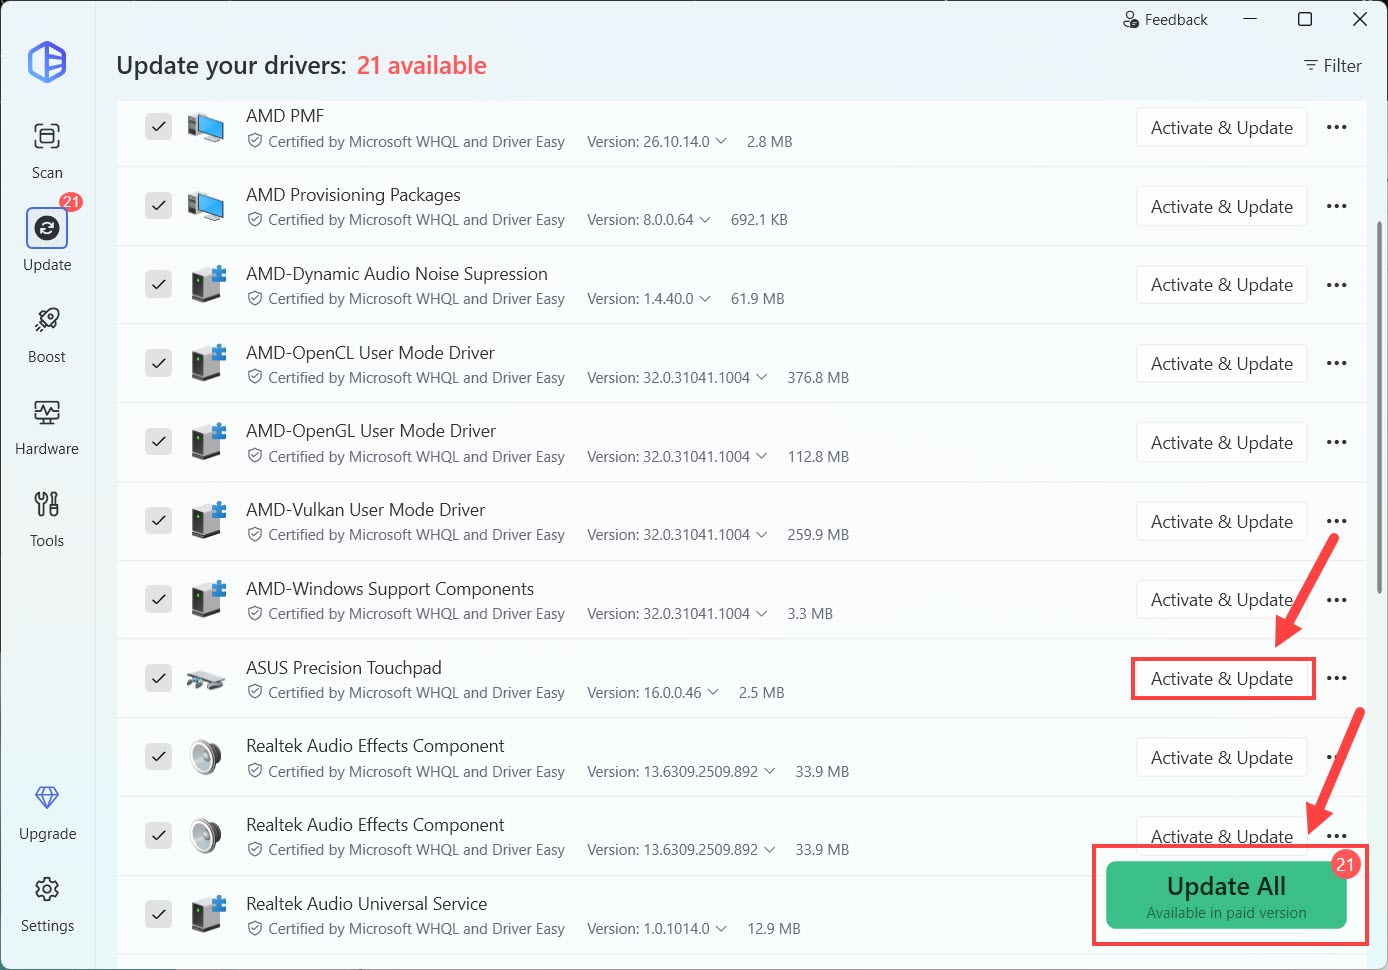The width and height of the screenshot is (1388, 970).
Task: Click the AMD-OpenCL driver component icon
Action: [x=208, y=362]
